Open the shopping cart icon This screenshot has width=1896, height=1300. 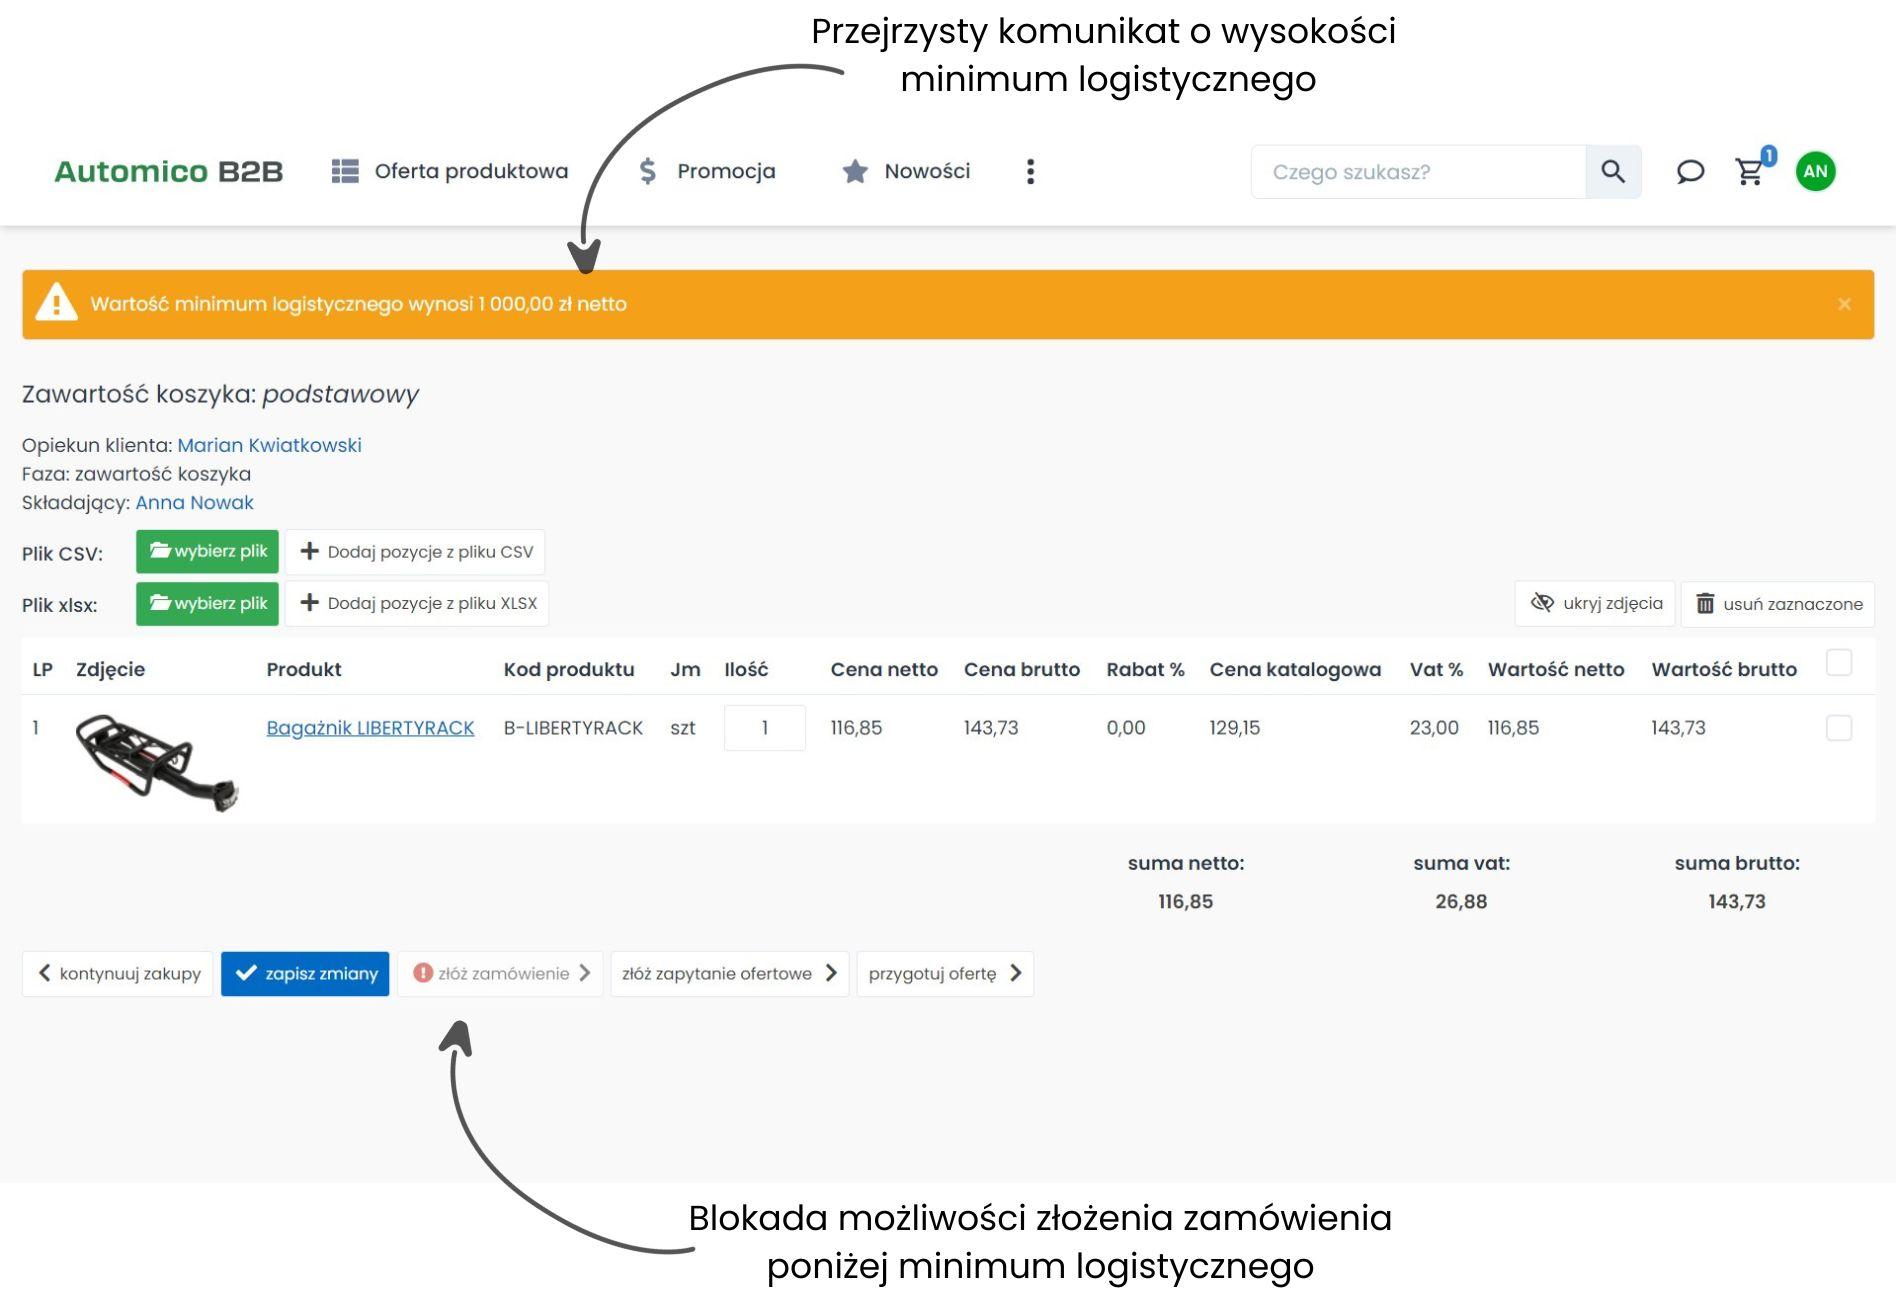[1750, 172]
